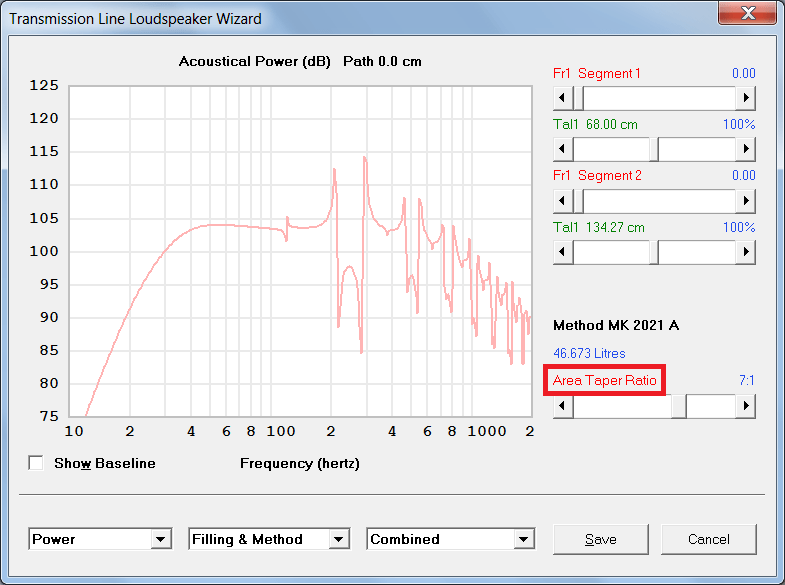Image resolution: width=785 pixels, height=585 pixels.
Task: Click the Area Taper Ratio label
Action: click(x=604, y=380)
